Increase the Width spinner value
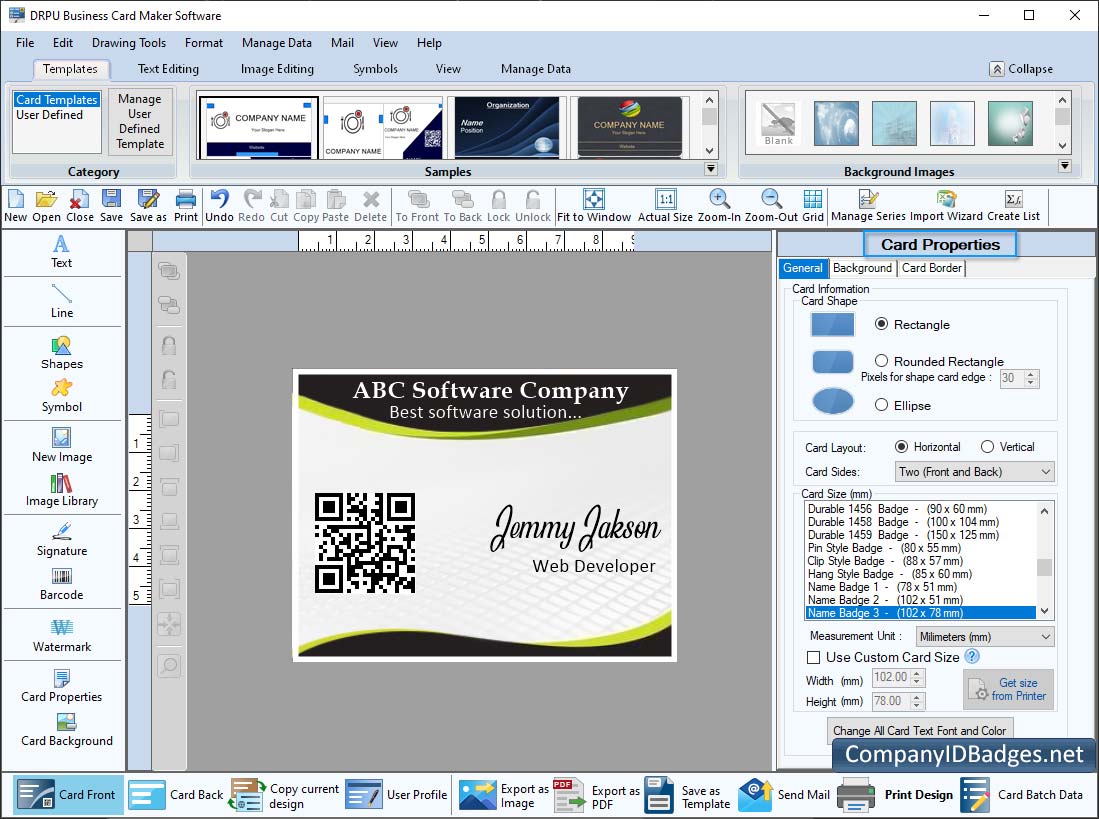Screen dimensions: 1099x819 (917, 673)
